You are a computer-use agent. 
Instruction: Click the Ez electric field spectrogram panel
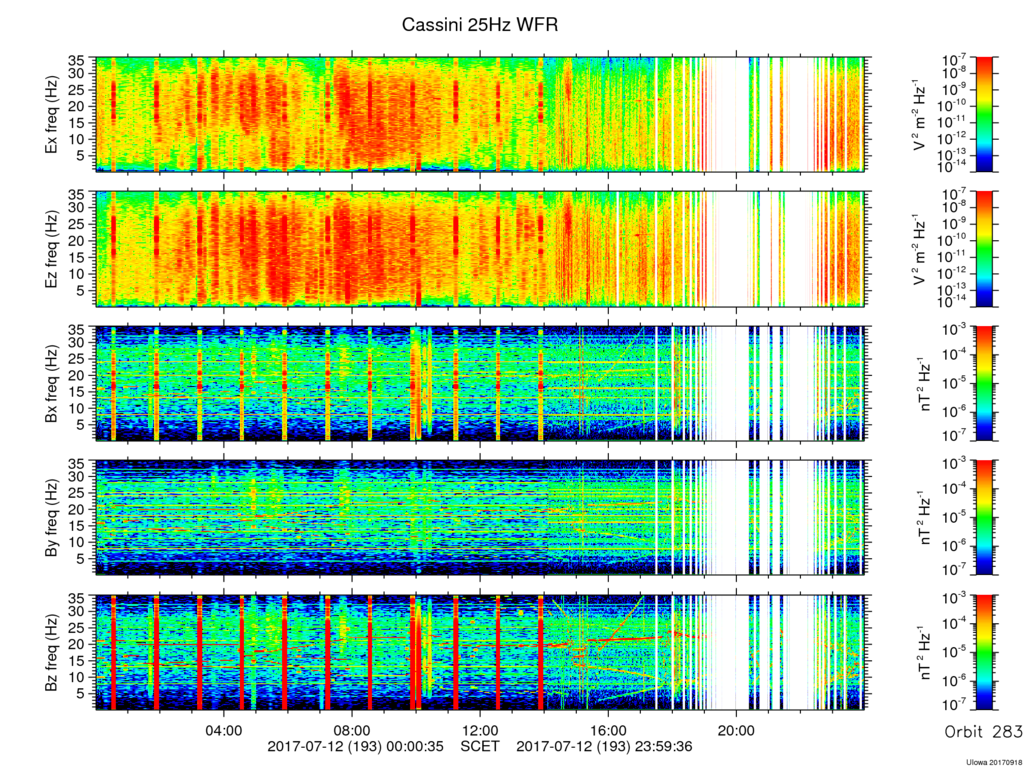click(x=481, y=249)
